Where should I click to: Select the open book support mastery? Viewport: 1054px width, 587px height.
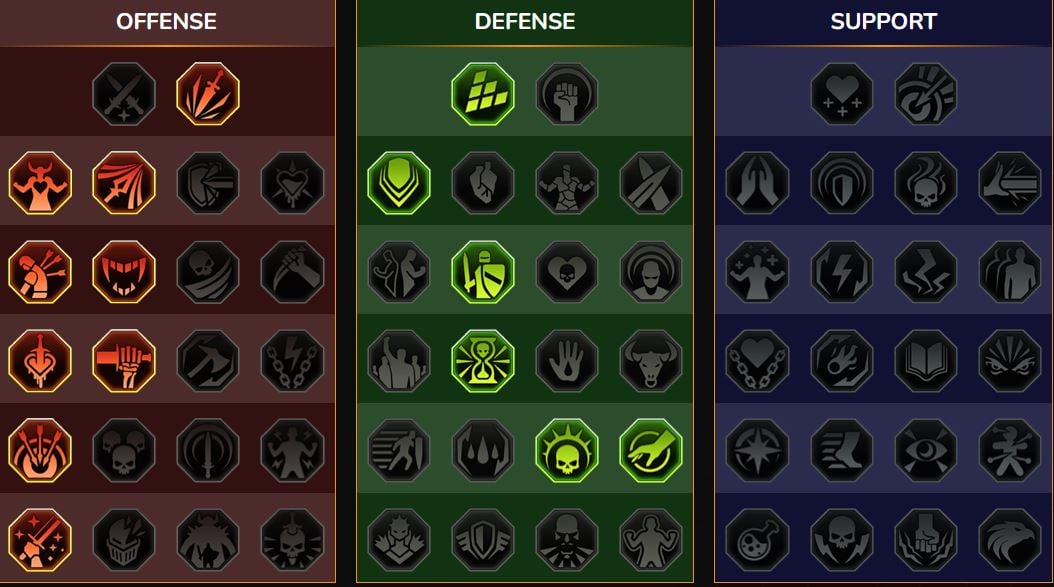[926, 361]
